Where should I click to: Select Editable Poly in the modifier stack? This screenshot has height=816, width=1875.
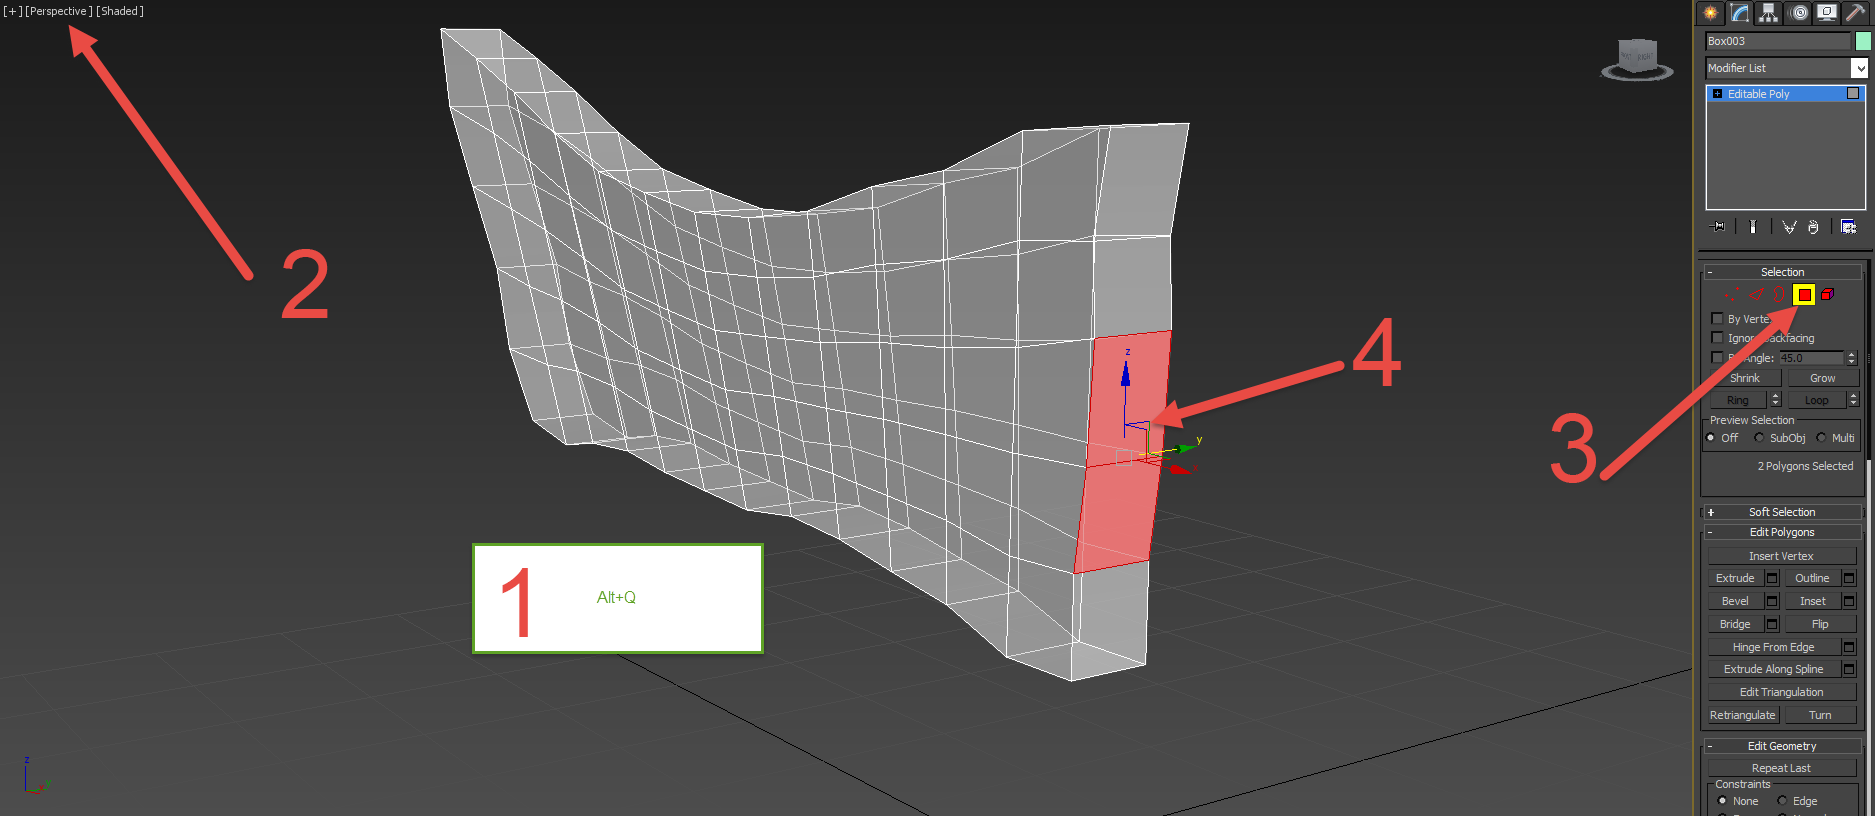(x=1785, y=94)
